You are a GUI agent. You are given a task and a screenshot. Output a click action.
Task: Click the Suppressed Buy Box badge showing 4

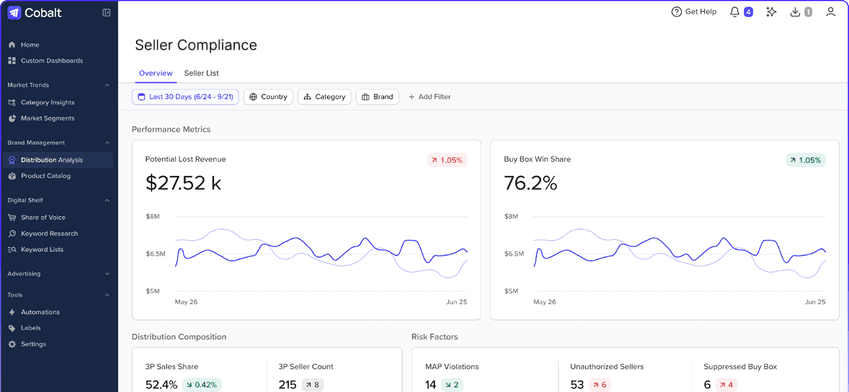coord(727,385)
